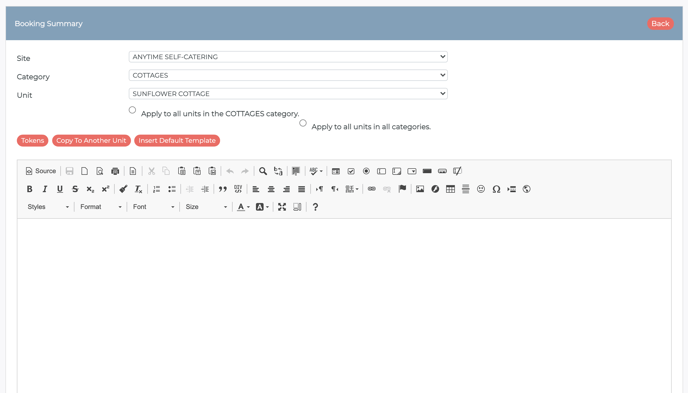Click the Paste icon

pos(182,171)
